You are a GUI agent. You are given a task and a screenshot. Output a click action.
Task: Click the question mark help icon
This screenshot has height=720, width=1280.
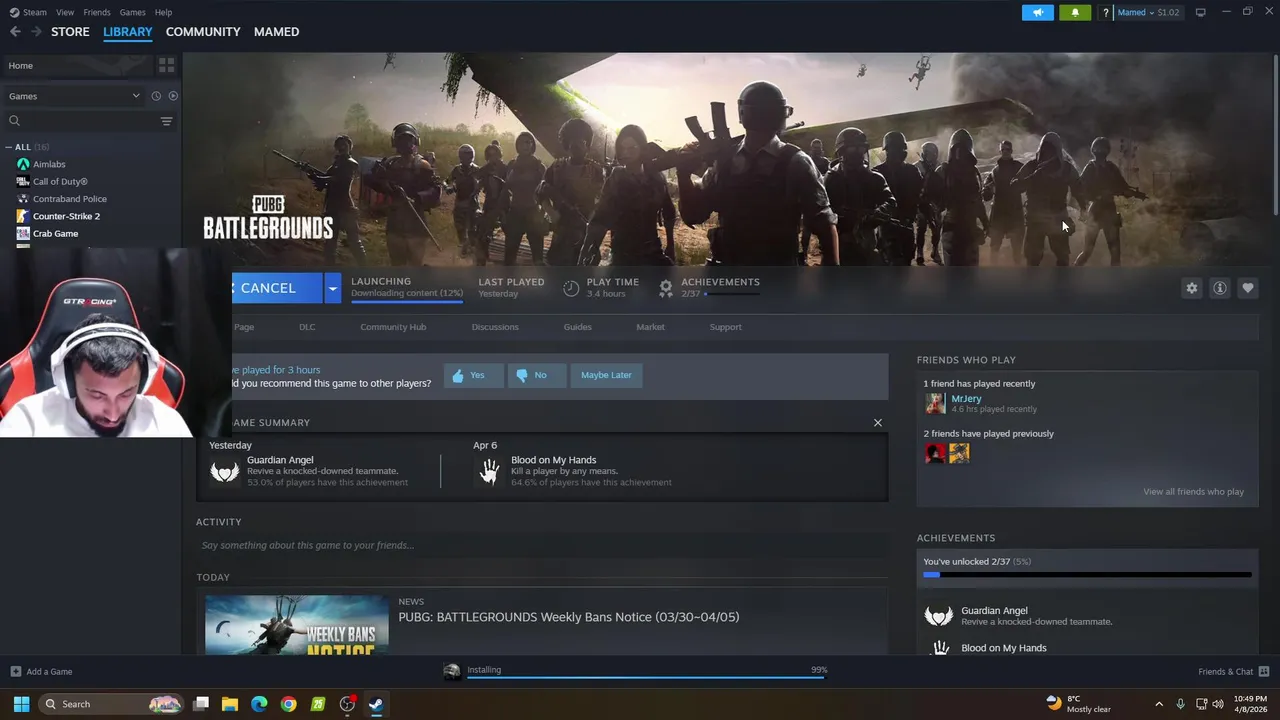click(1105, 13)
